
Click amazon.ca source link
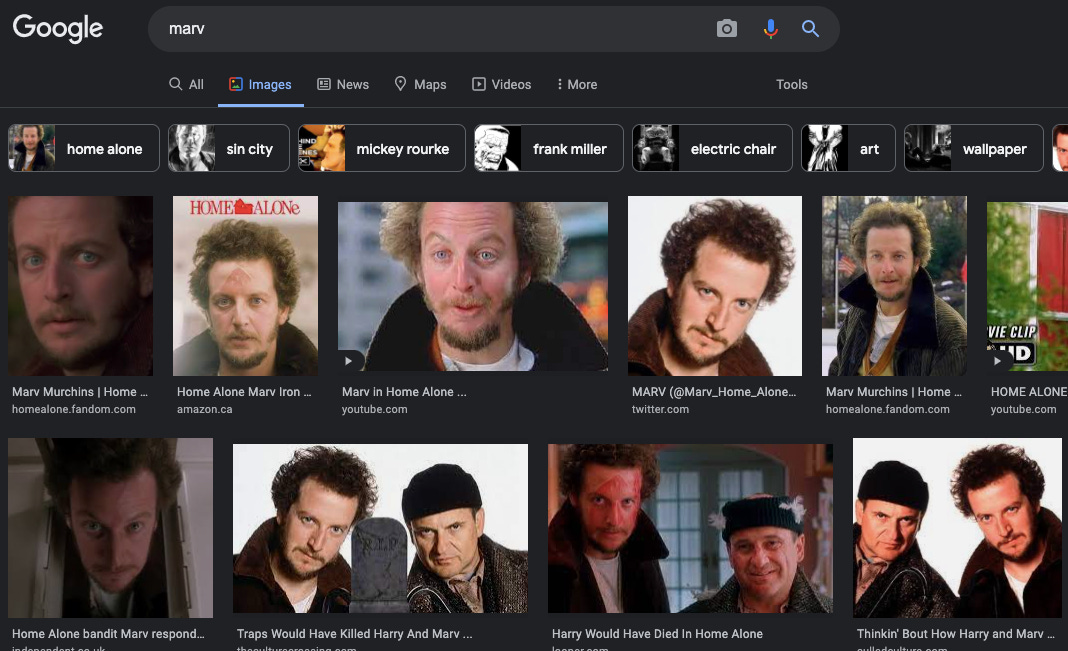204,409
